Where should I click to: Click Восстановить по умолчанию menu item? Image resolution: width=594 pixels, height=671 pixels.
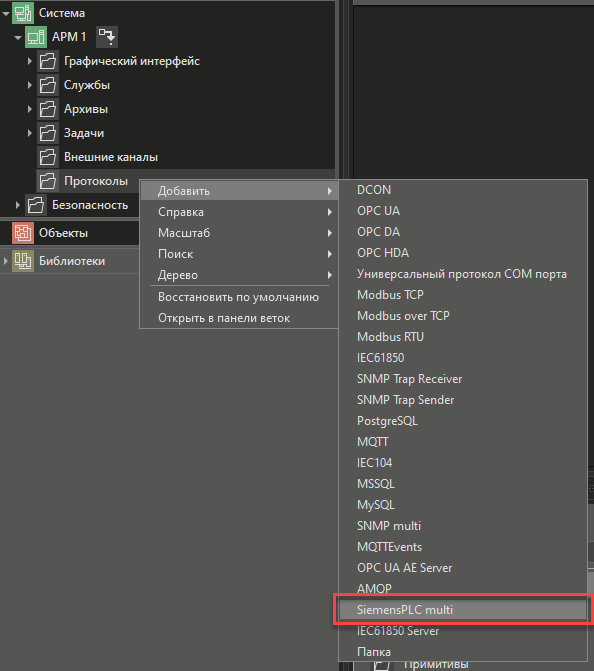(239, 297)
